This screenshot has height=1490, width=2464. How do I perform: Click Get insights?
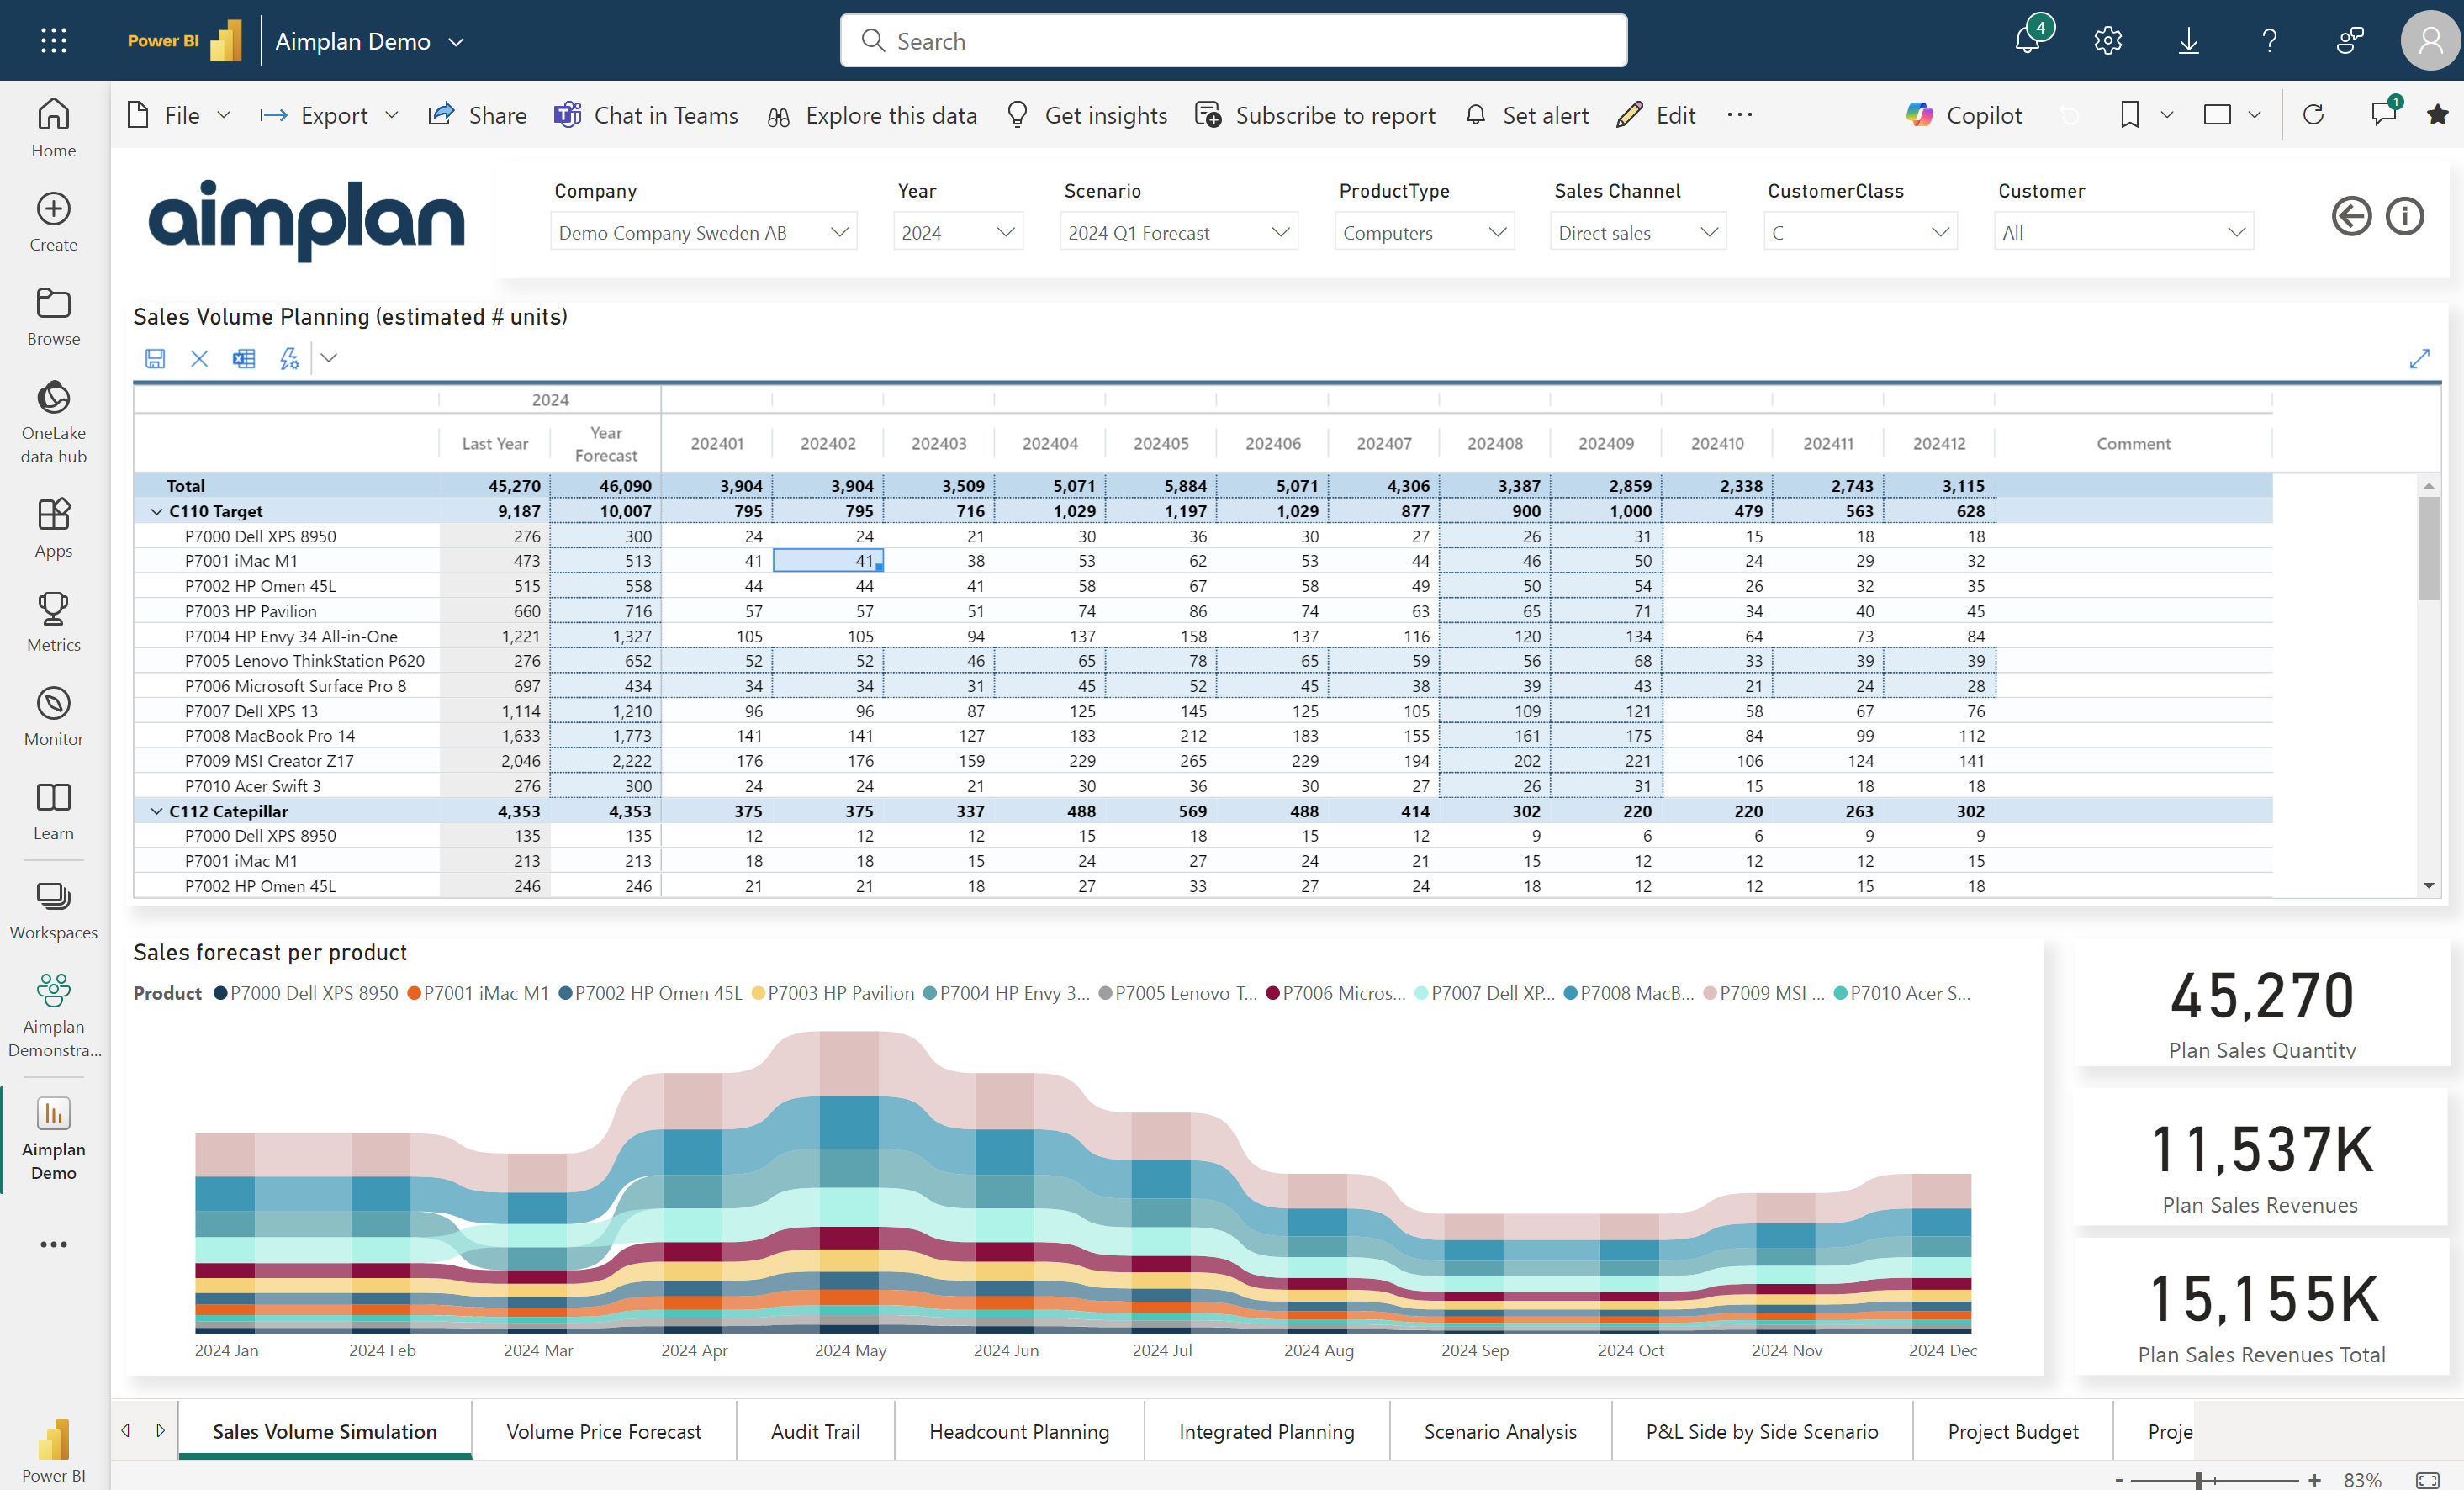1087,115
